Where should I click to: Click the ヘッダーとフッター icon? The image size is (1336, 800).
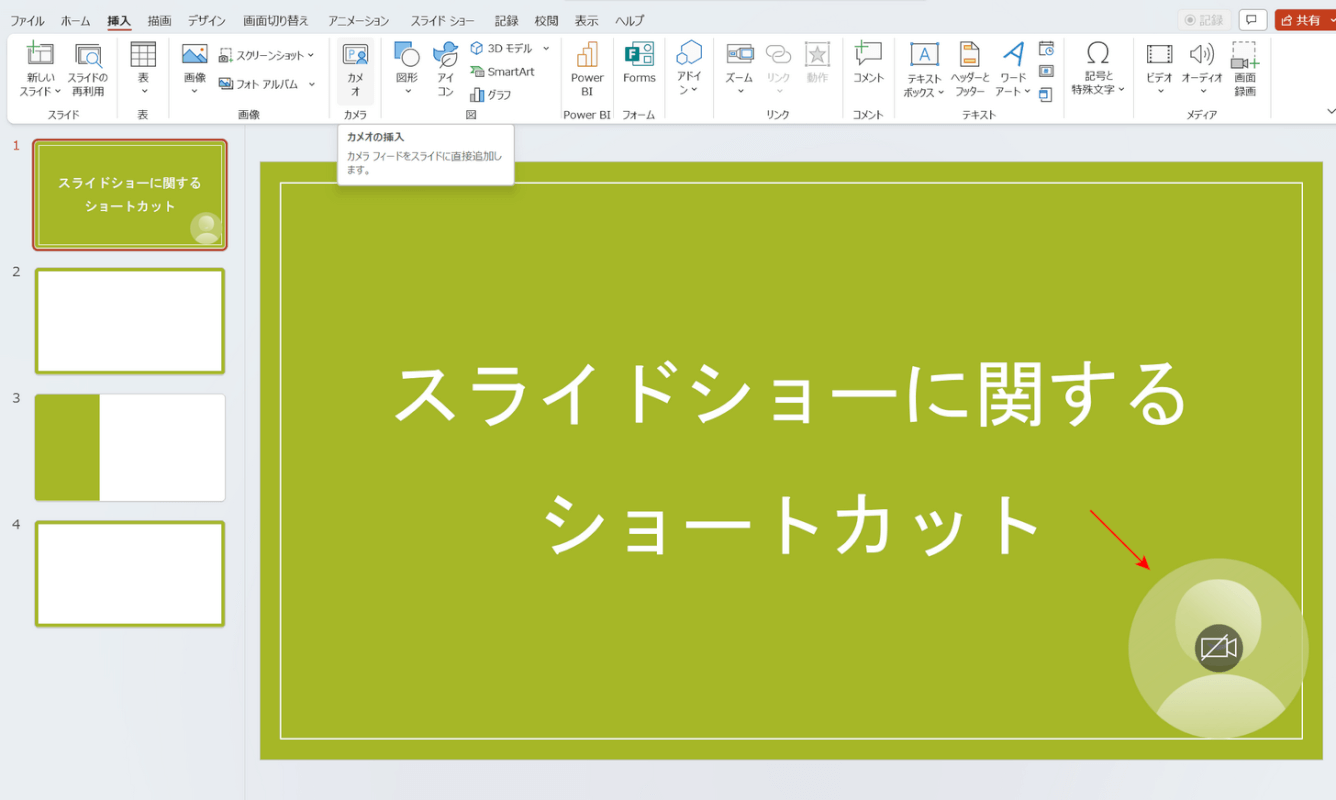pyautogui.click(x=969, y=54)
